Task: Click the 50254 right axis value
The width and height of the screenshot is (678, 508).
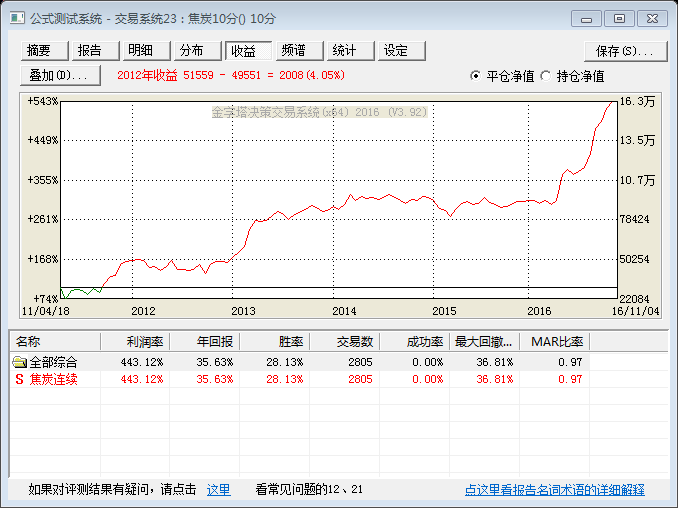Action: [x=635, y=259]
